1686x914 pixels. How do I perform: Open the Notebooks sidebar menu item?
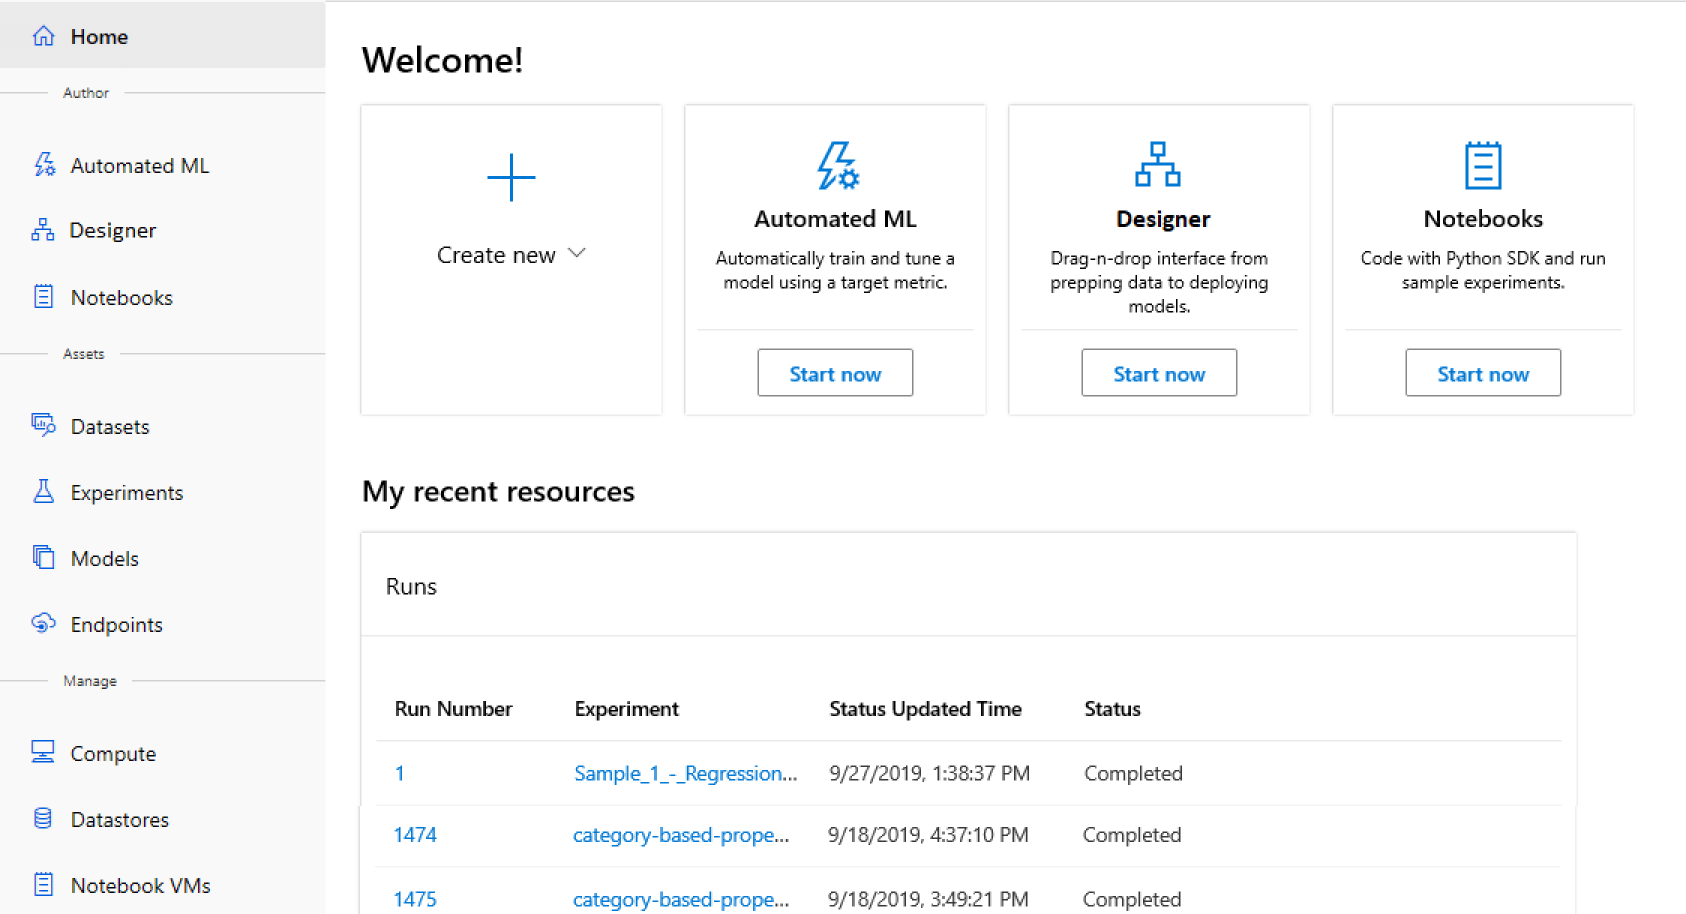(x=121, y=298)
